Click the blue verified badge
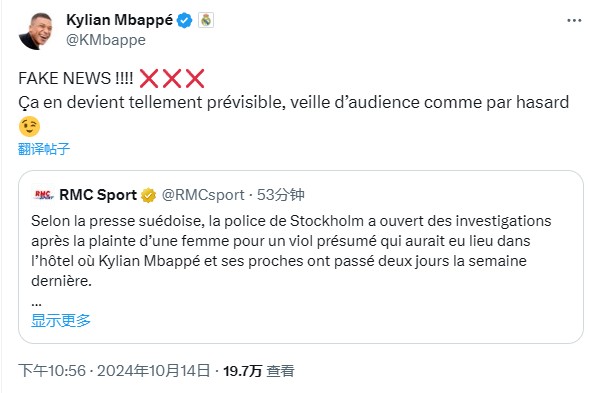 tap(185, 20)
